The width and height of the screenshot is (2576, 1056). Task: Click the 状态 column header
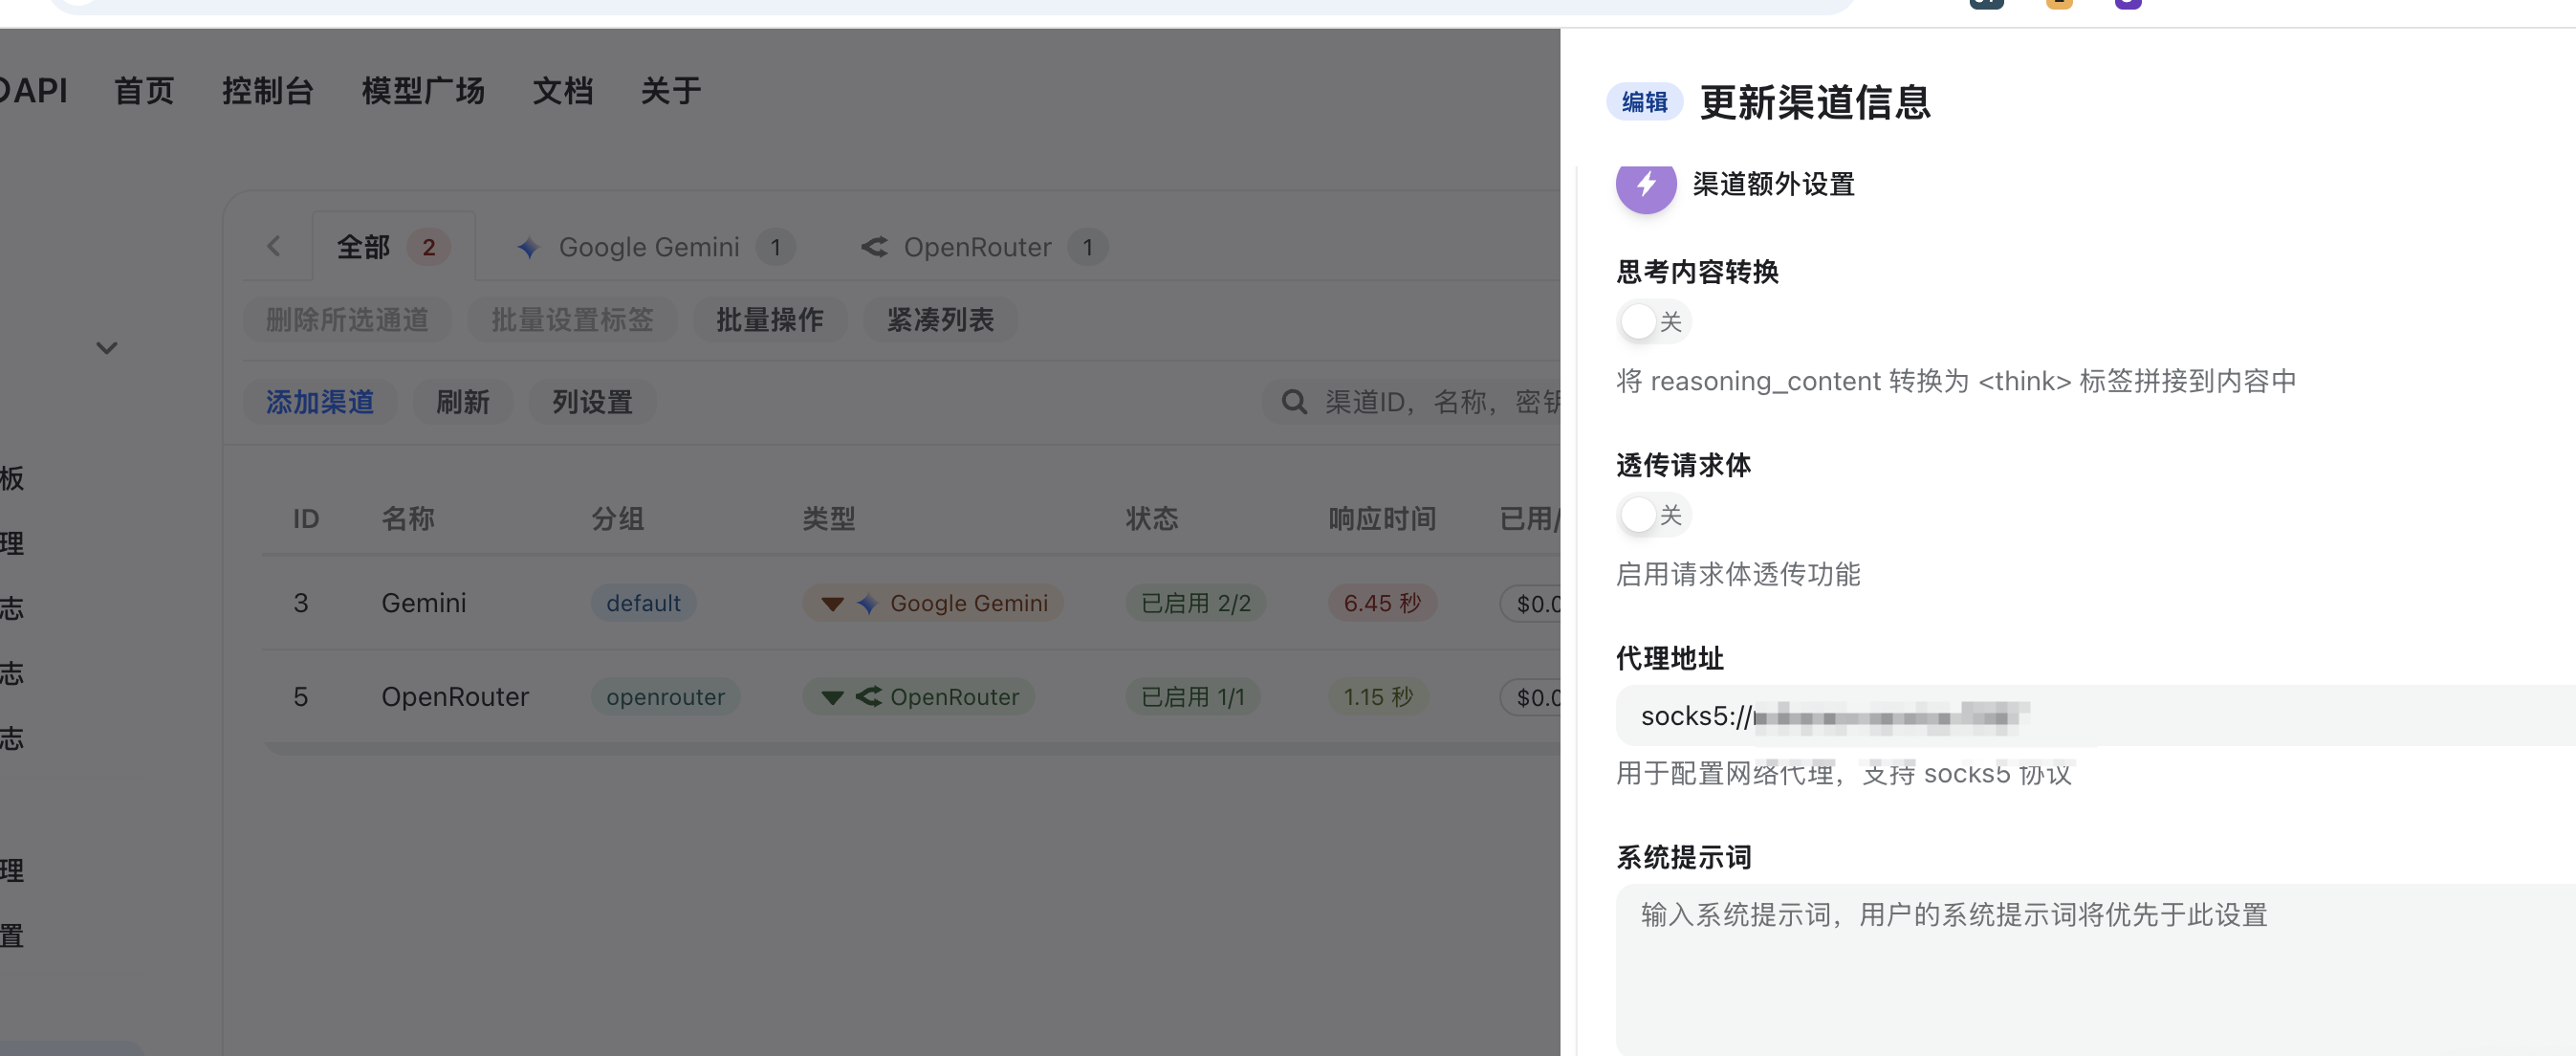point(1152,519)
